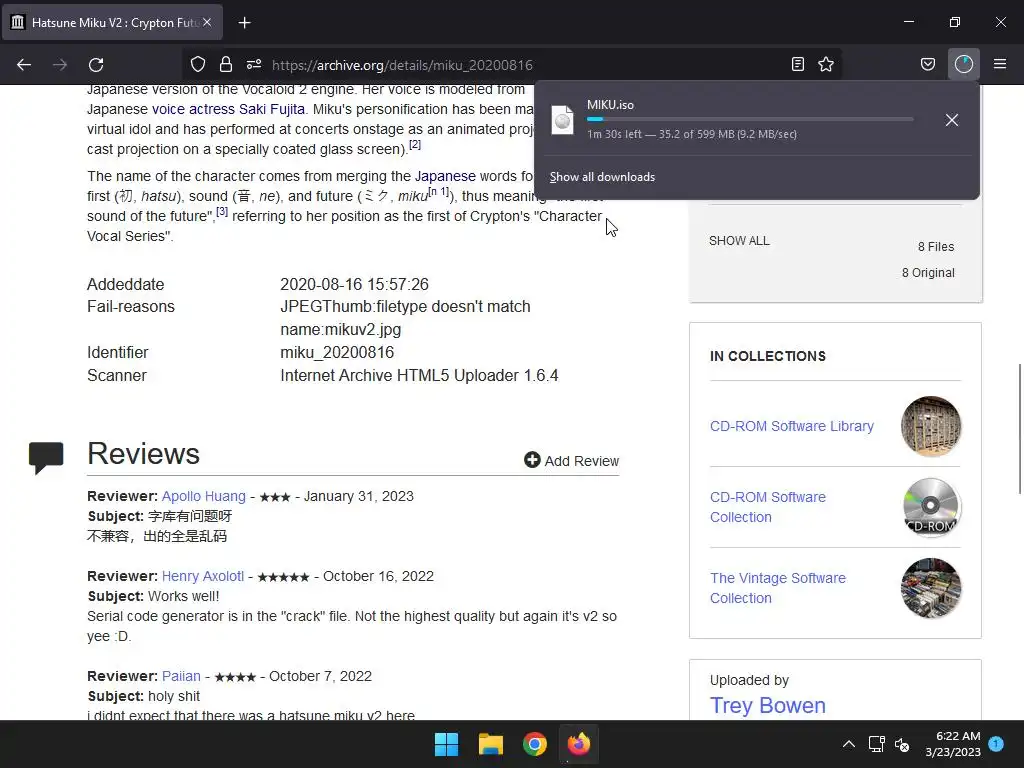Image resolution: width=1024 pixels, height=768 pixels.
Task: Expand hidden system tray icons chevron
Action: pyautogui.click(x=848, y=744)
